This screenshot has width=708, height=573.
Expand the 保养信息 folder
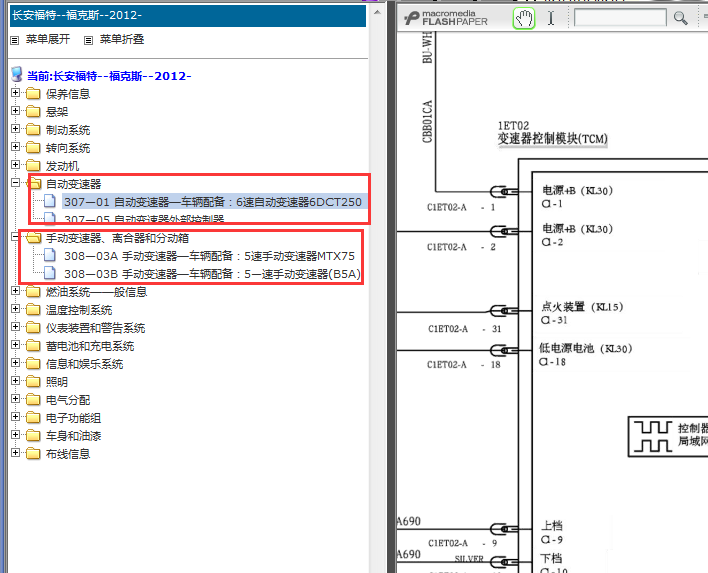point(15,93)
